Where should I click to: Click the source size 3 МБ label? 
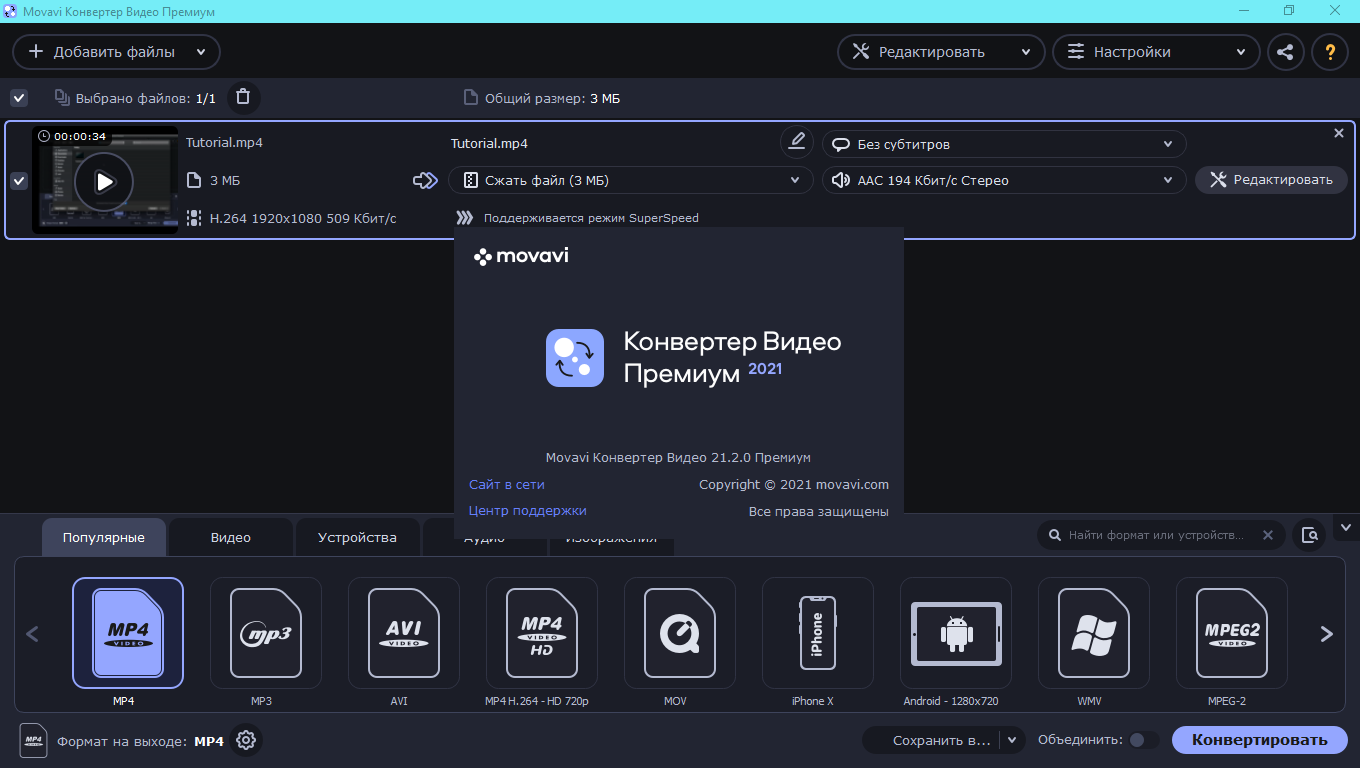[225, 181]
